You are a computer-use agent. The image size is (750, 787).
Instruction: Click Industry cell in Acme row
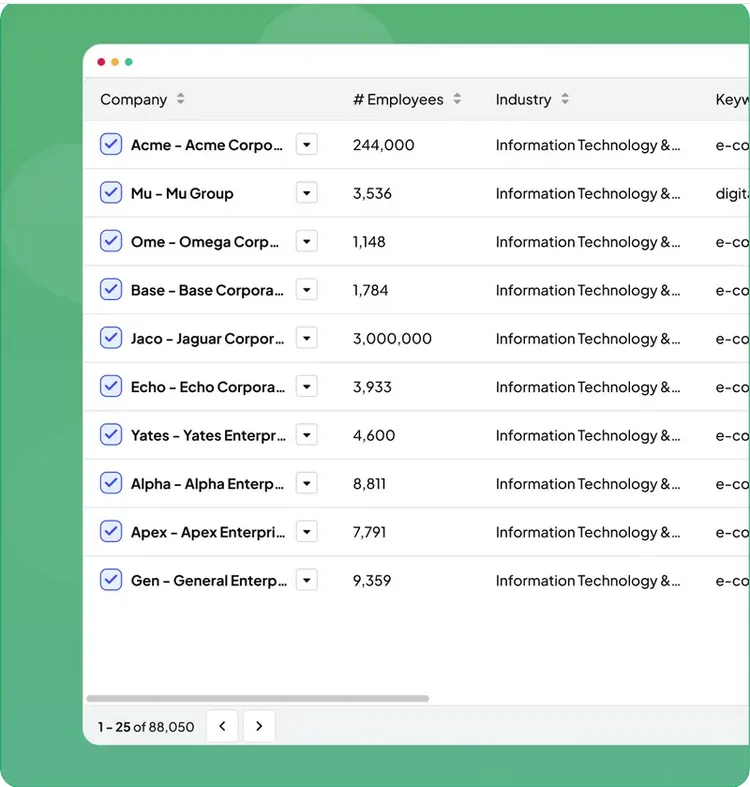pyautogui.click(x=588, y=145)
